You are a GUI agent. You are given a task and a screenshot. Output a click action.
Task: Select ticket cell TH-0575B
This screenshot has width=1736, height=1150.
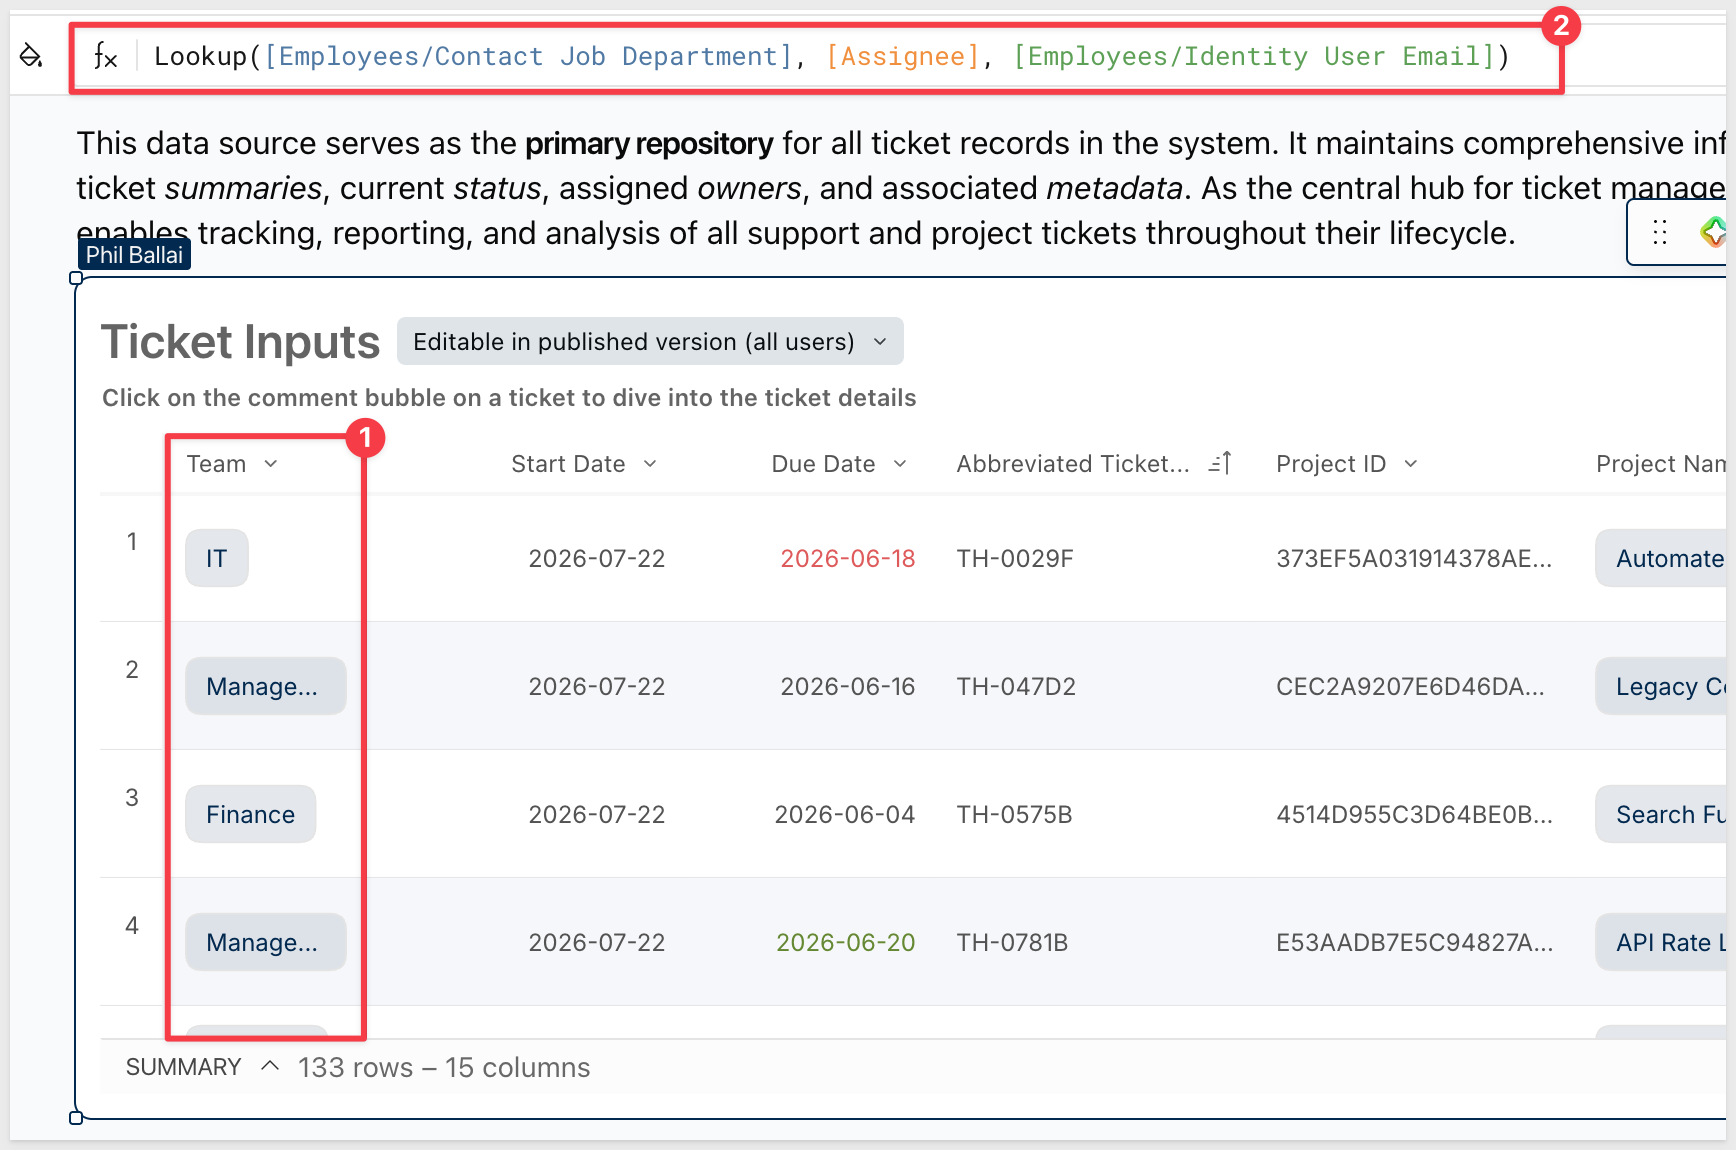pyautogui.click(x=1014, y=814)
